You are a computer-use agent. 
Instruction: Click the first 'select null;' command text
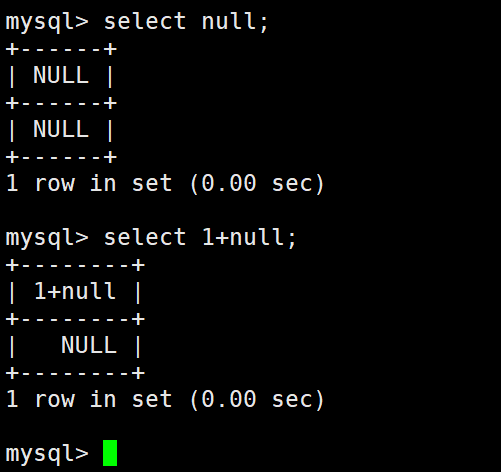(186, 22)
